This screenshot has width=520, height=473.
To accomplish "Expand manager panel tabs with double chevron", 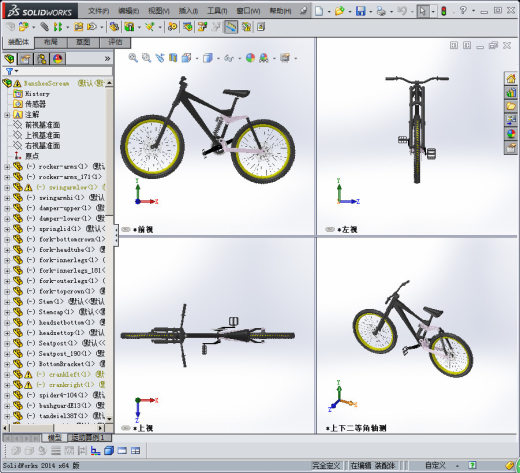I will pyautogui.click(x=107, y=59).
